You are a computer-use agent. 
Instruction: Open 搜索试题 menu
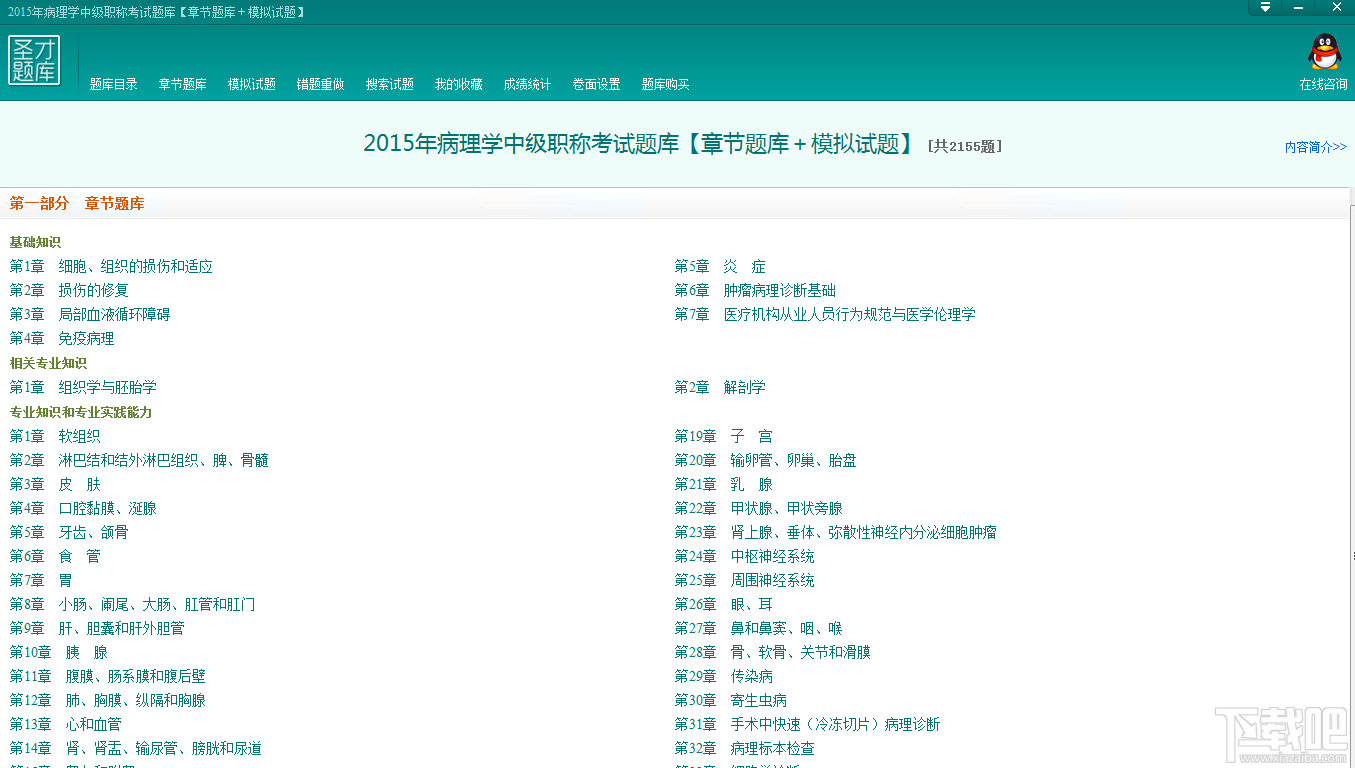point(390,84)
